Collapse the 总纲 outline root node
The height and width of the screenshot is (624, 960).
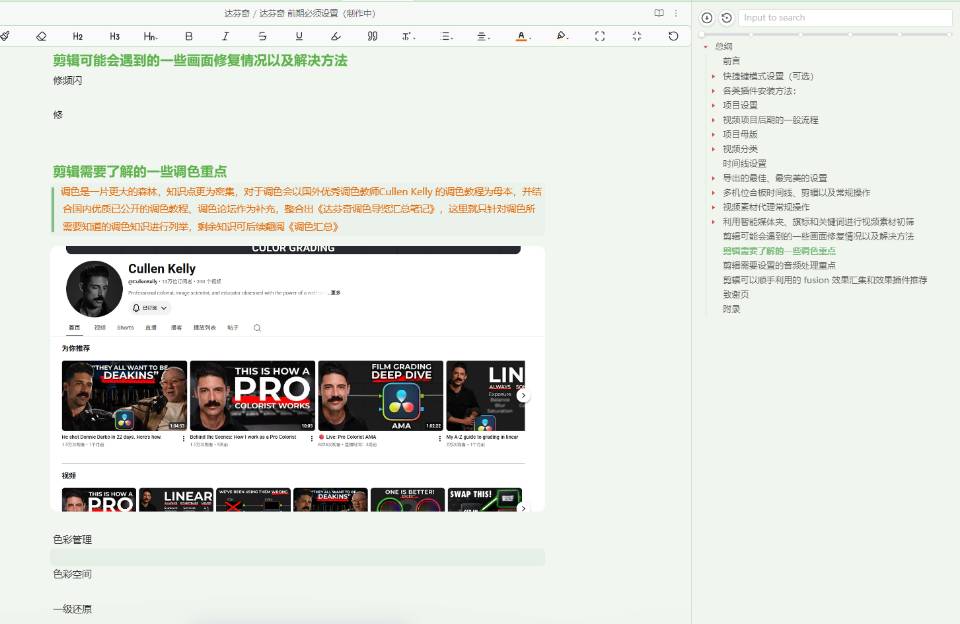(705, 47)
